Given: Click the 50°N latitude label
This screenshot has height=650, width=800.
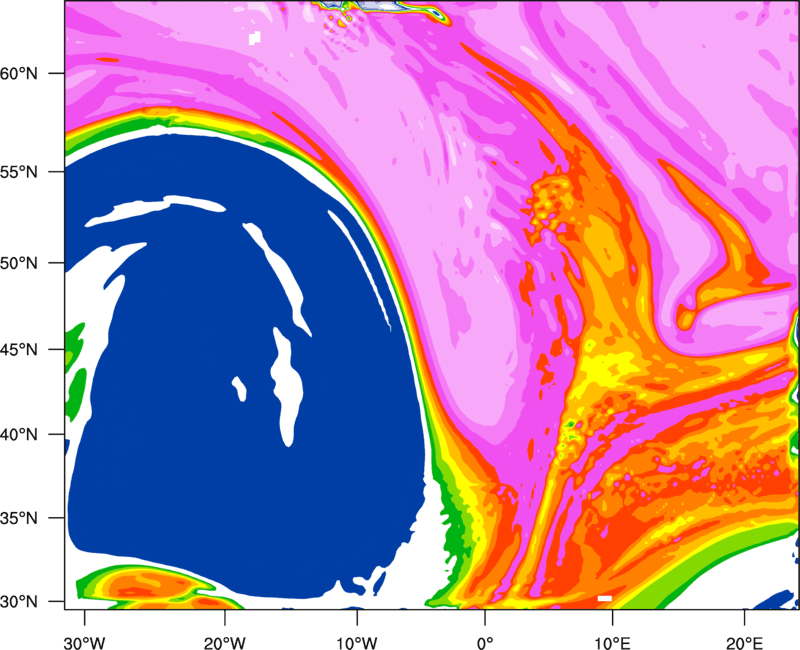Looking at the screenshot, I should pos(19,263).
